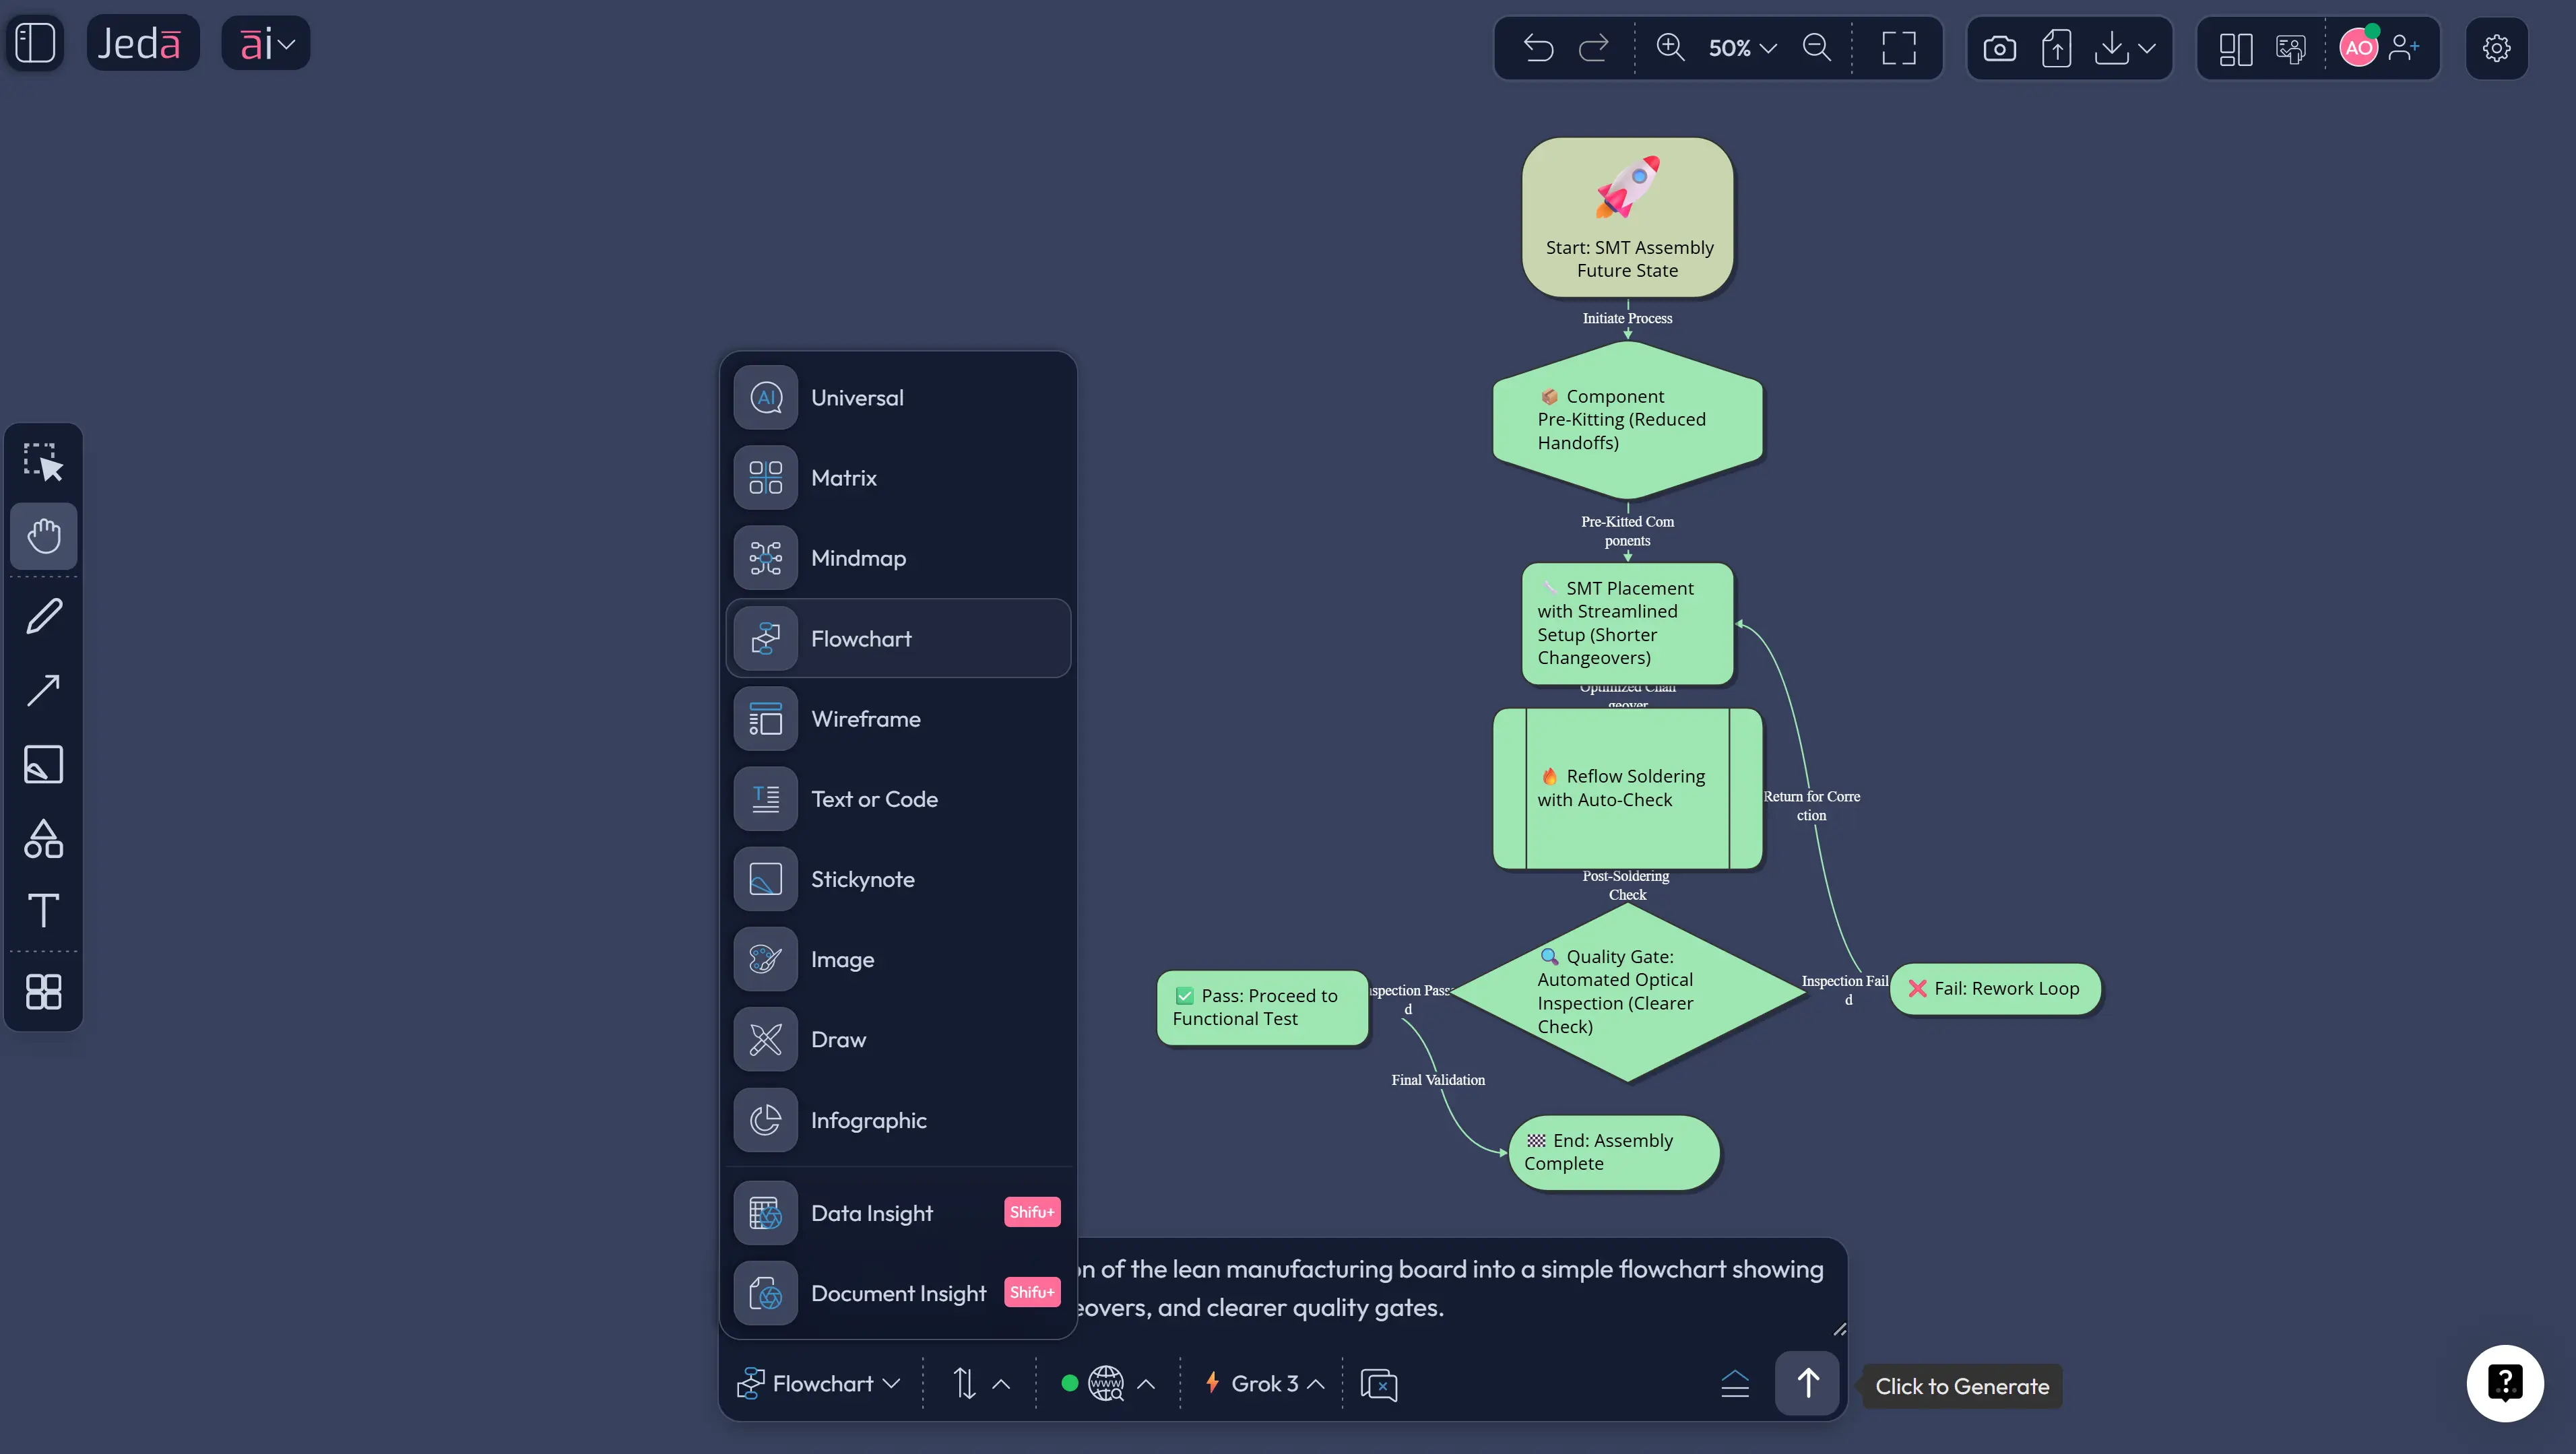
Task: Open the shapes tool
Action: pos(43,839)
